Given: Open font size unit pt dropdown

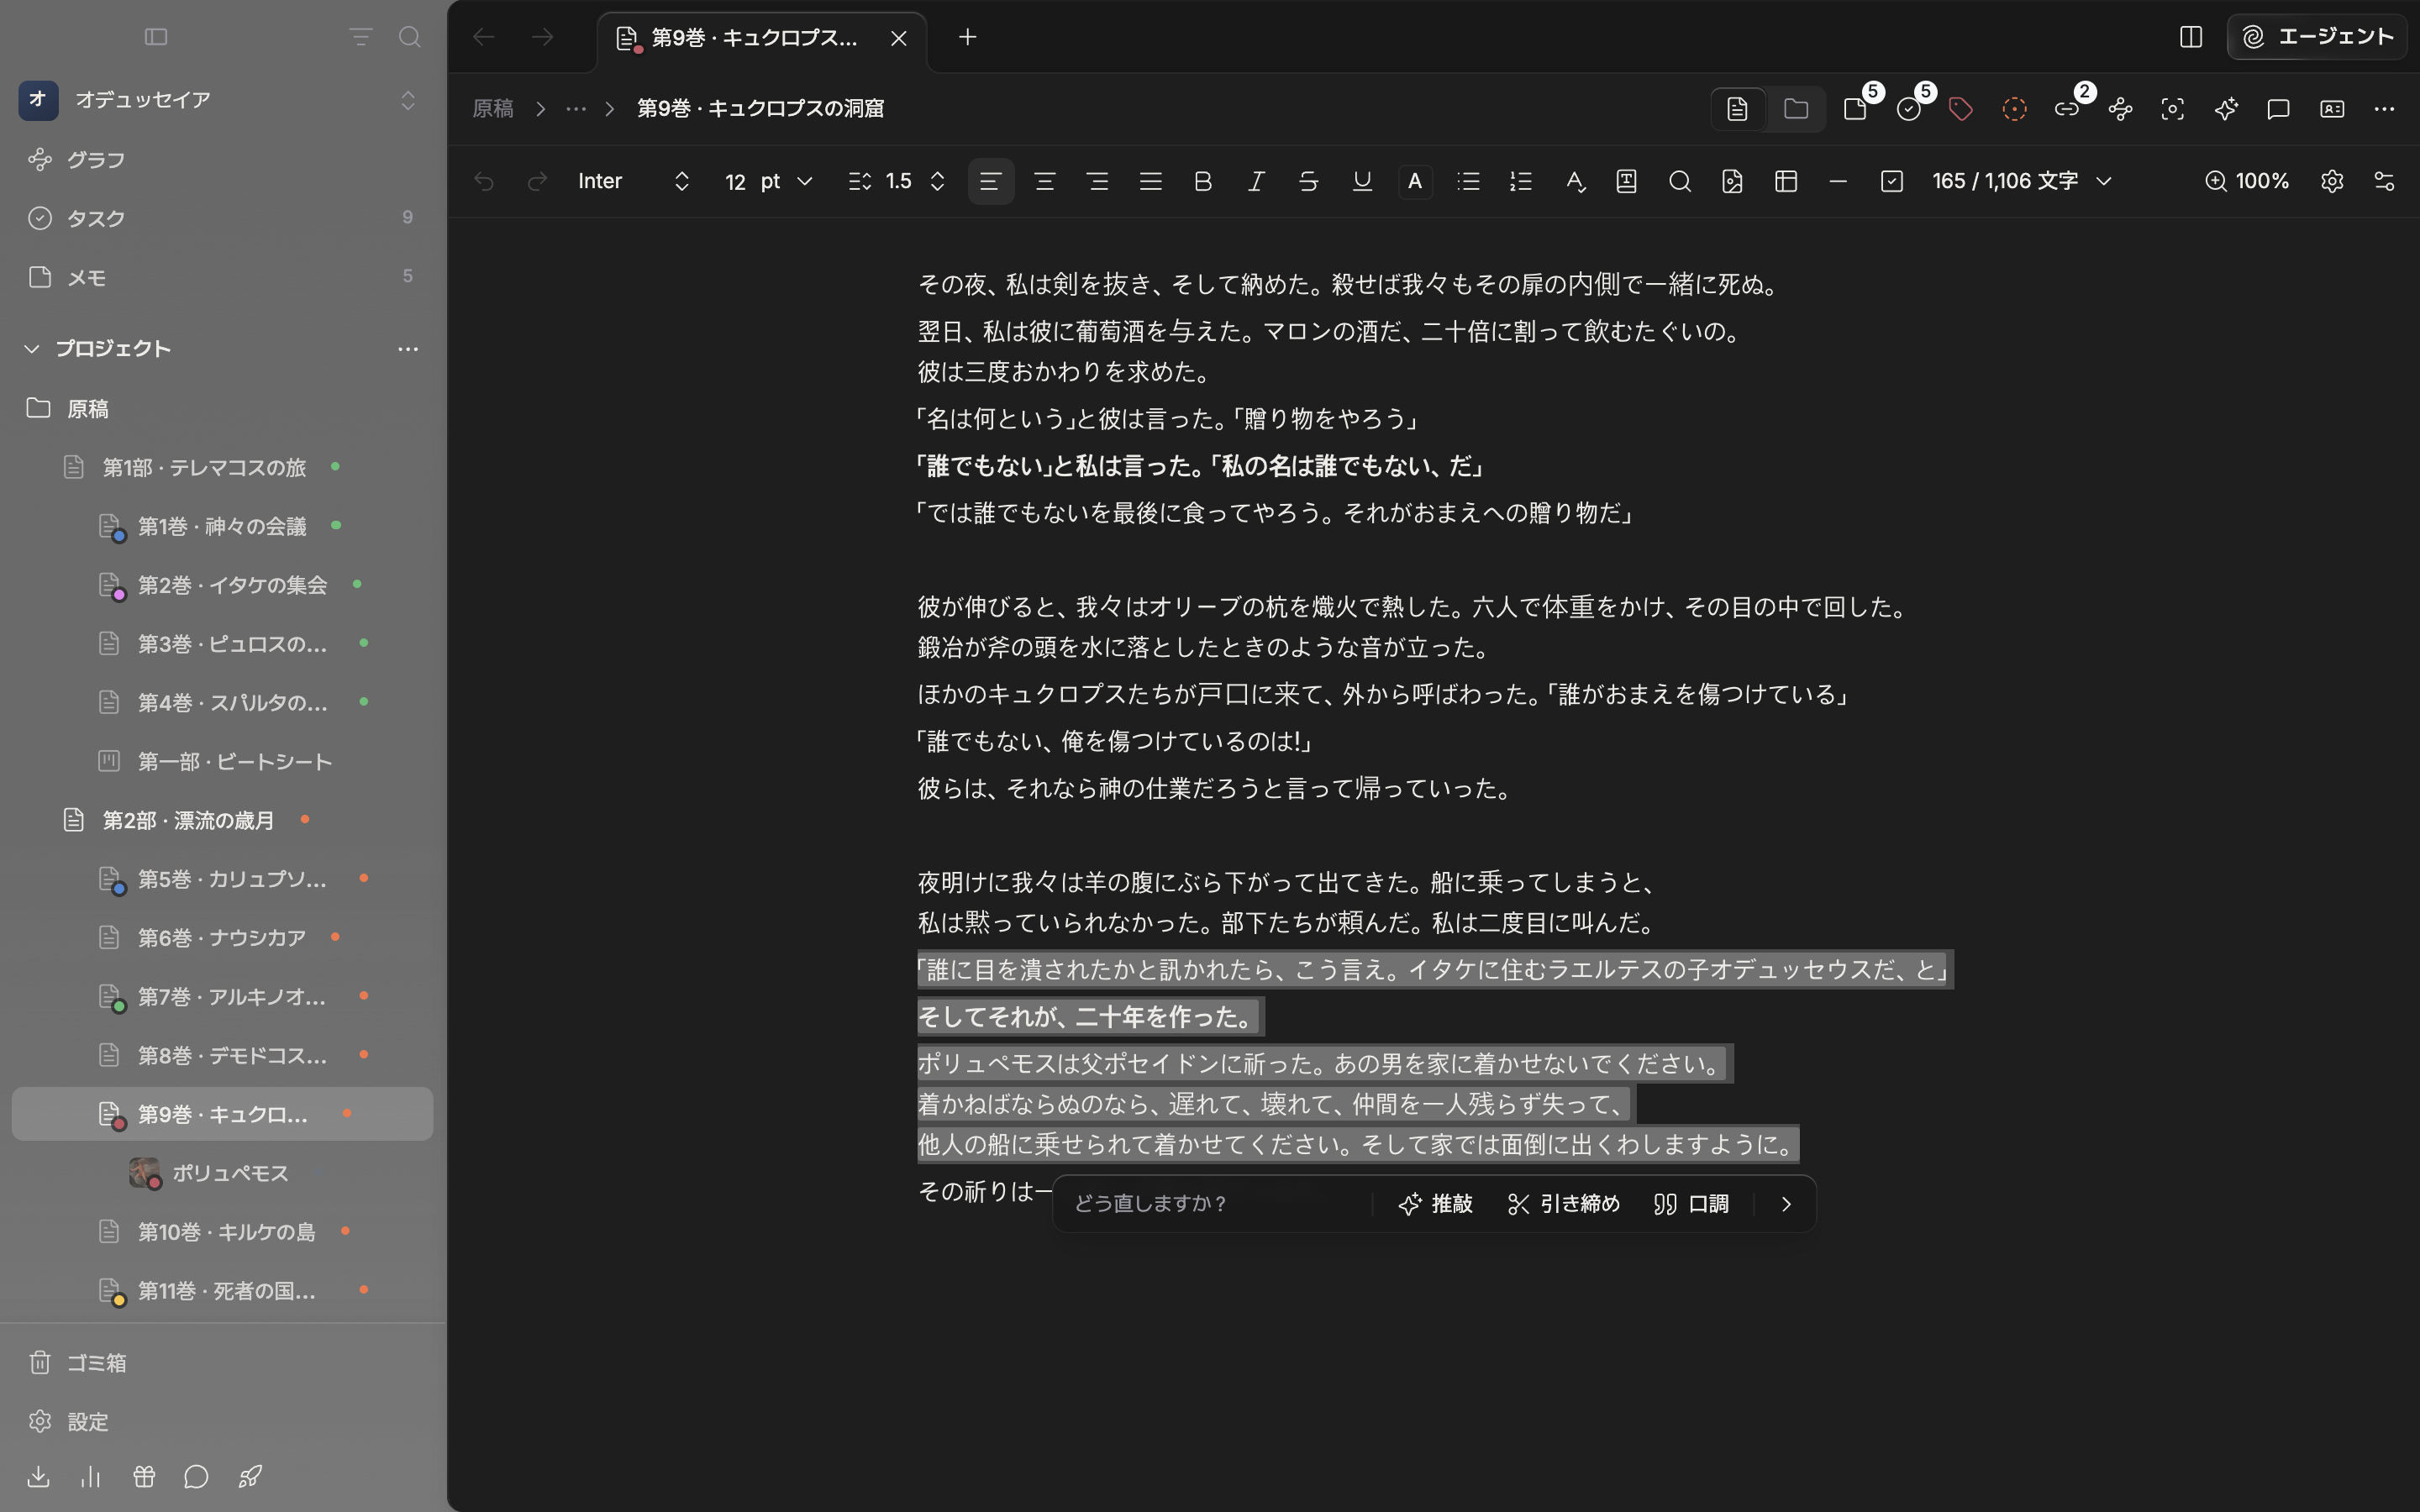Looking at the screenshot, I should [x=787, y=181].
